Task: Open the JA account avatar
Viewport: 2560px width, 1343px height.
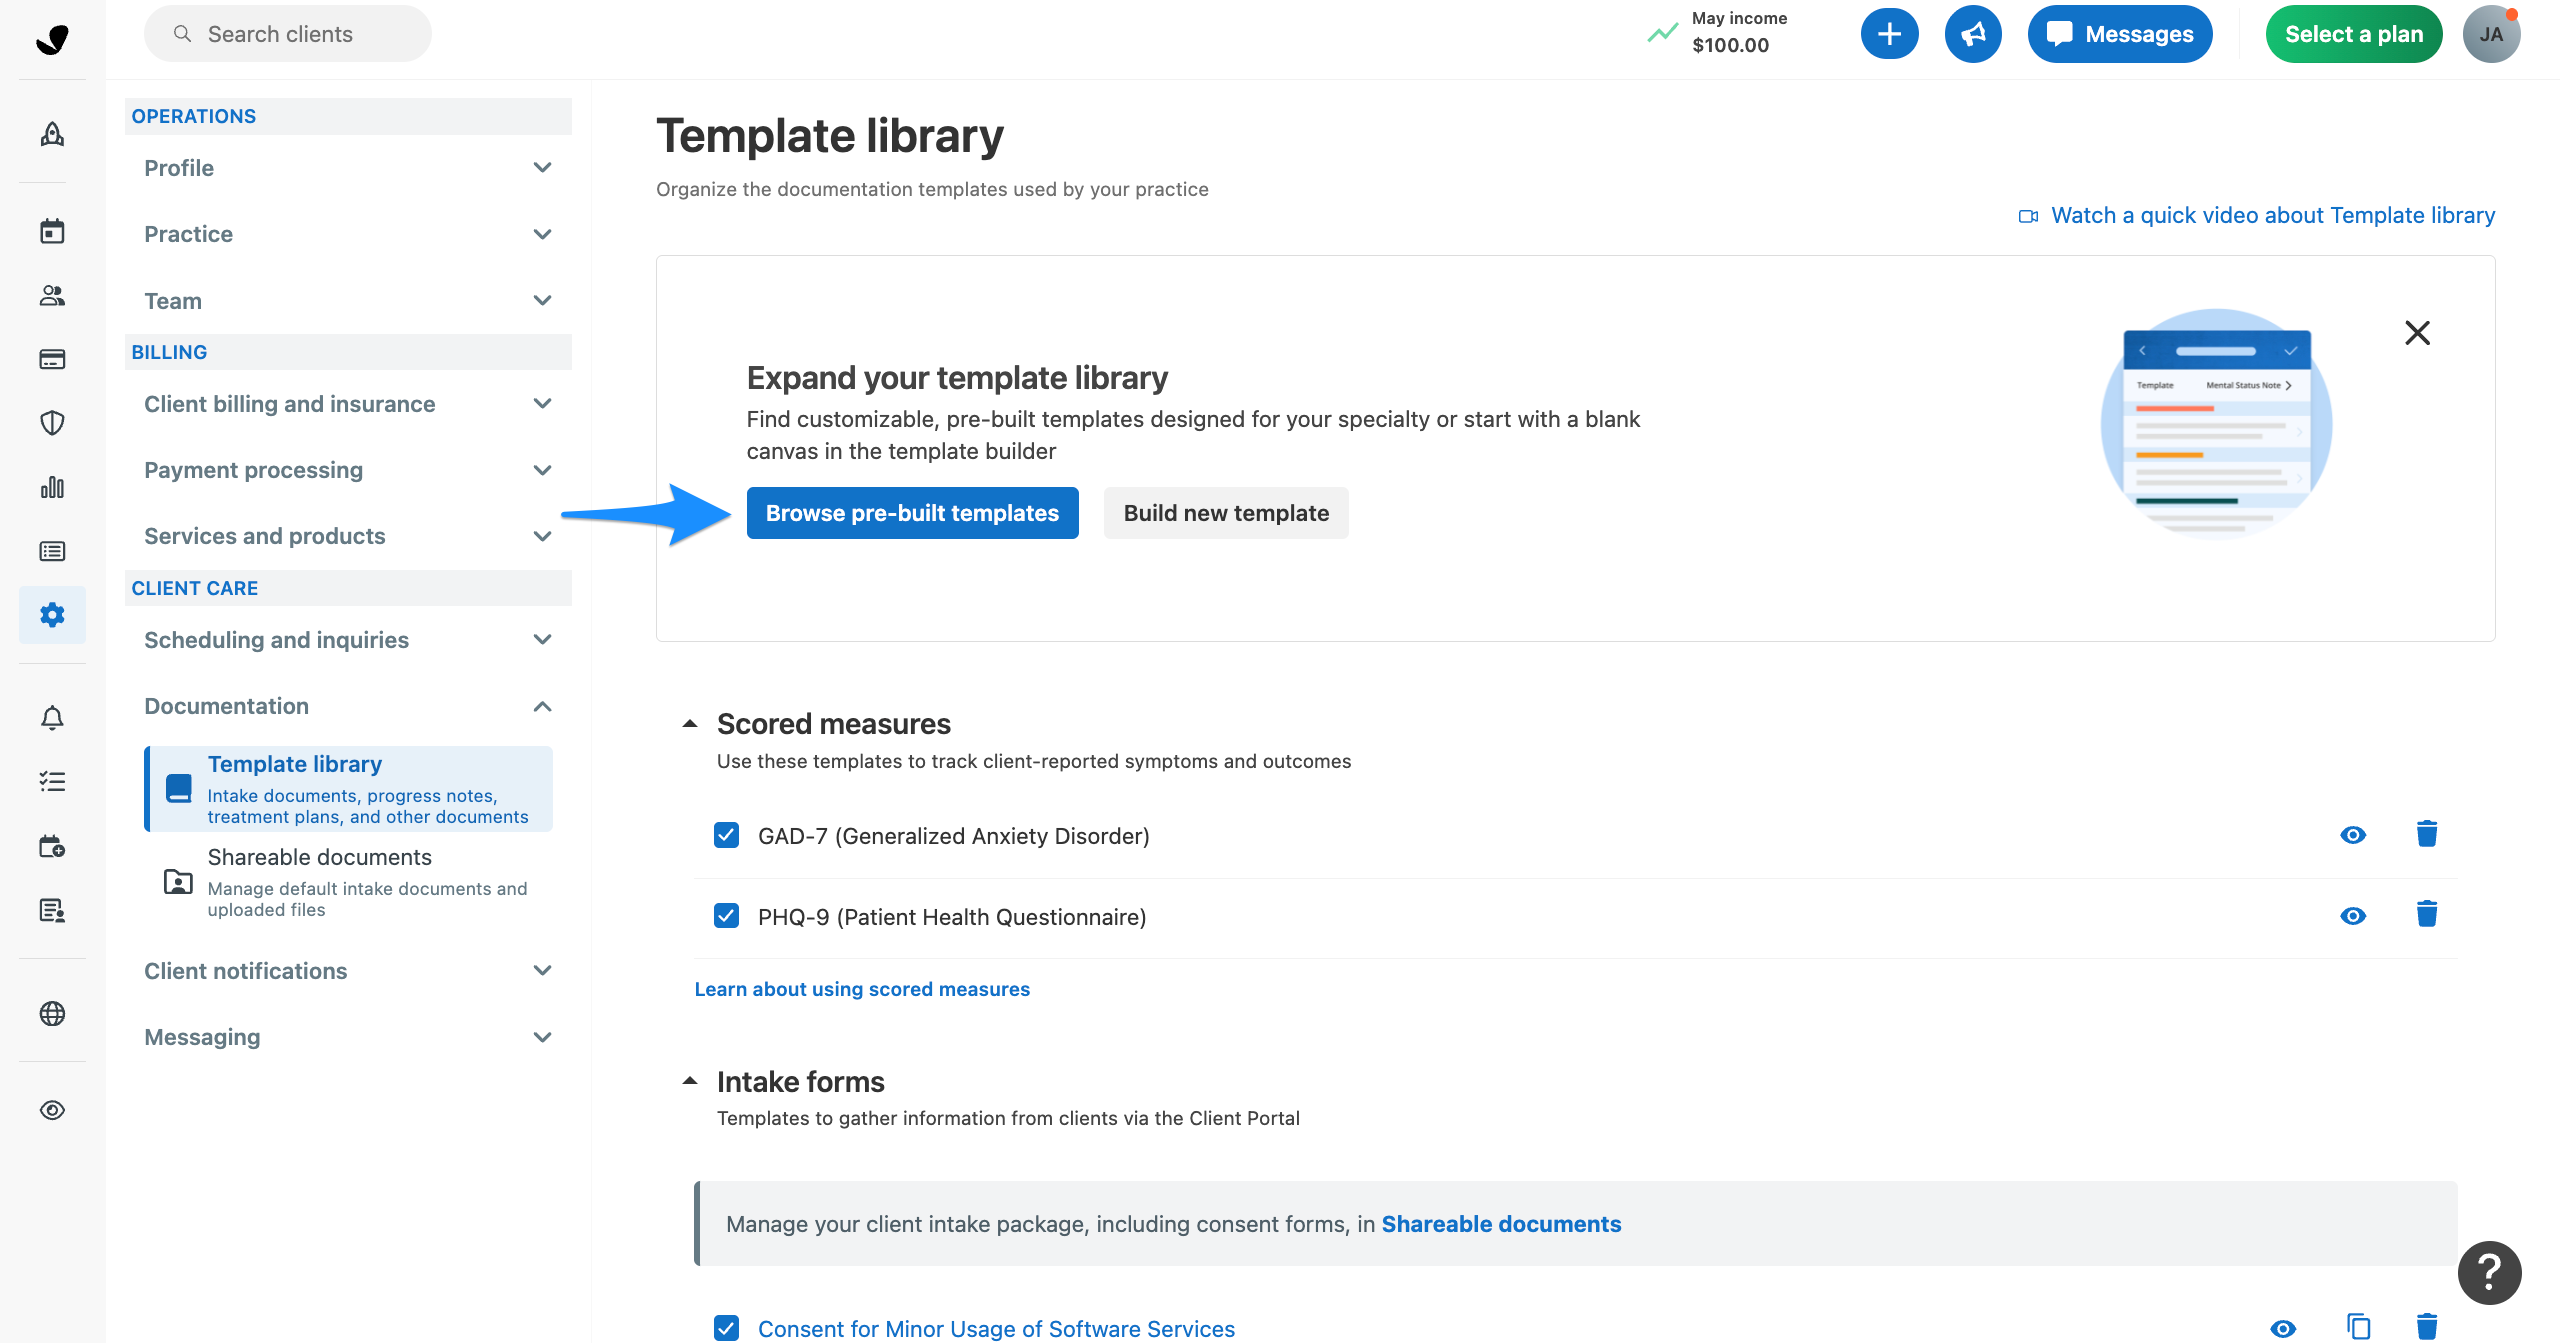Action: tap(2491, 34)
